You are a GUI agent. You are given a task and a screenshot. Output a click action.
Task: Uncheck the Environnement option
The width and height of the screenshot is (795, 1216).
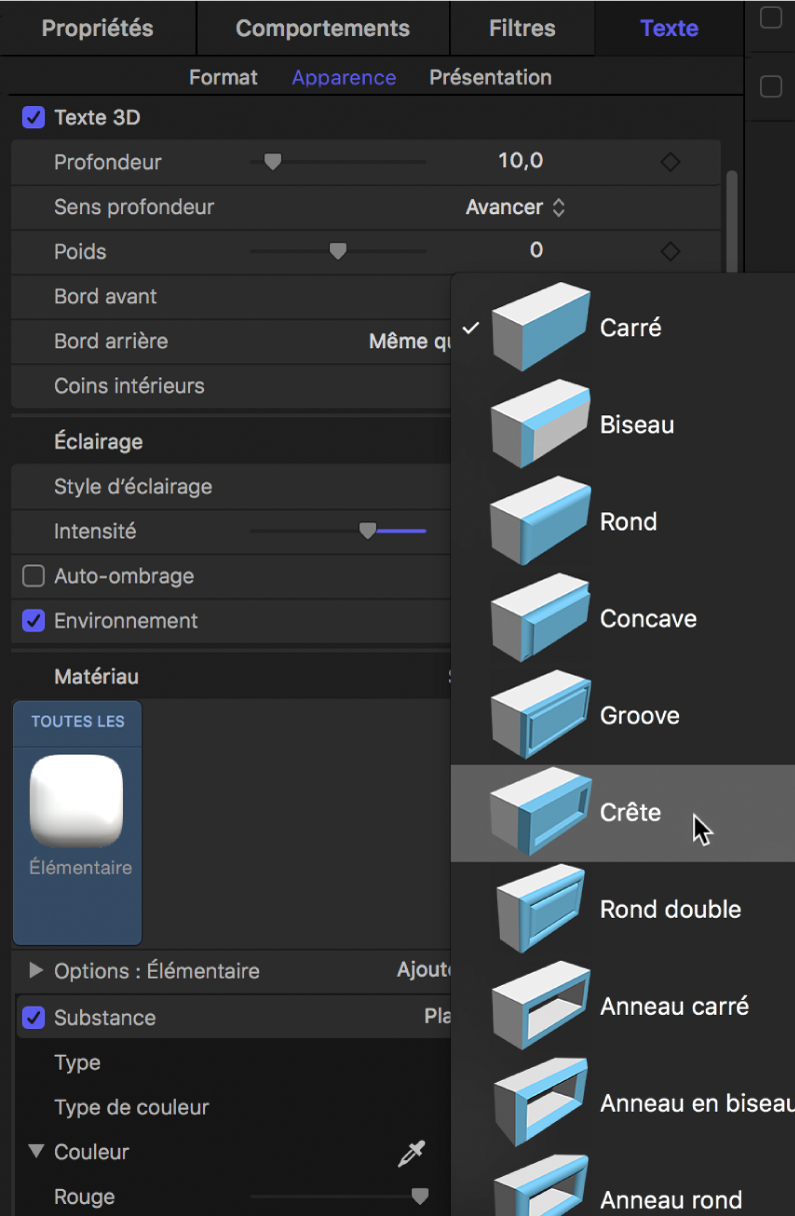point(31,620)
